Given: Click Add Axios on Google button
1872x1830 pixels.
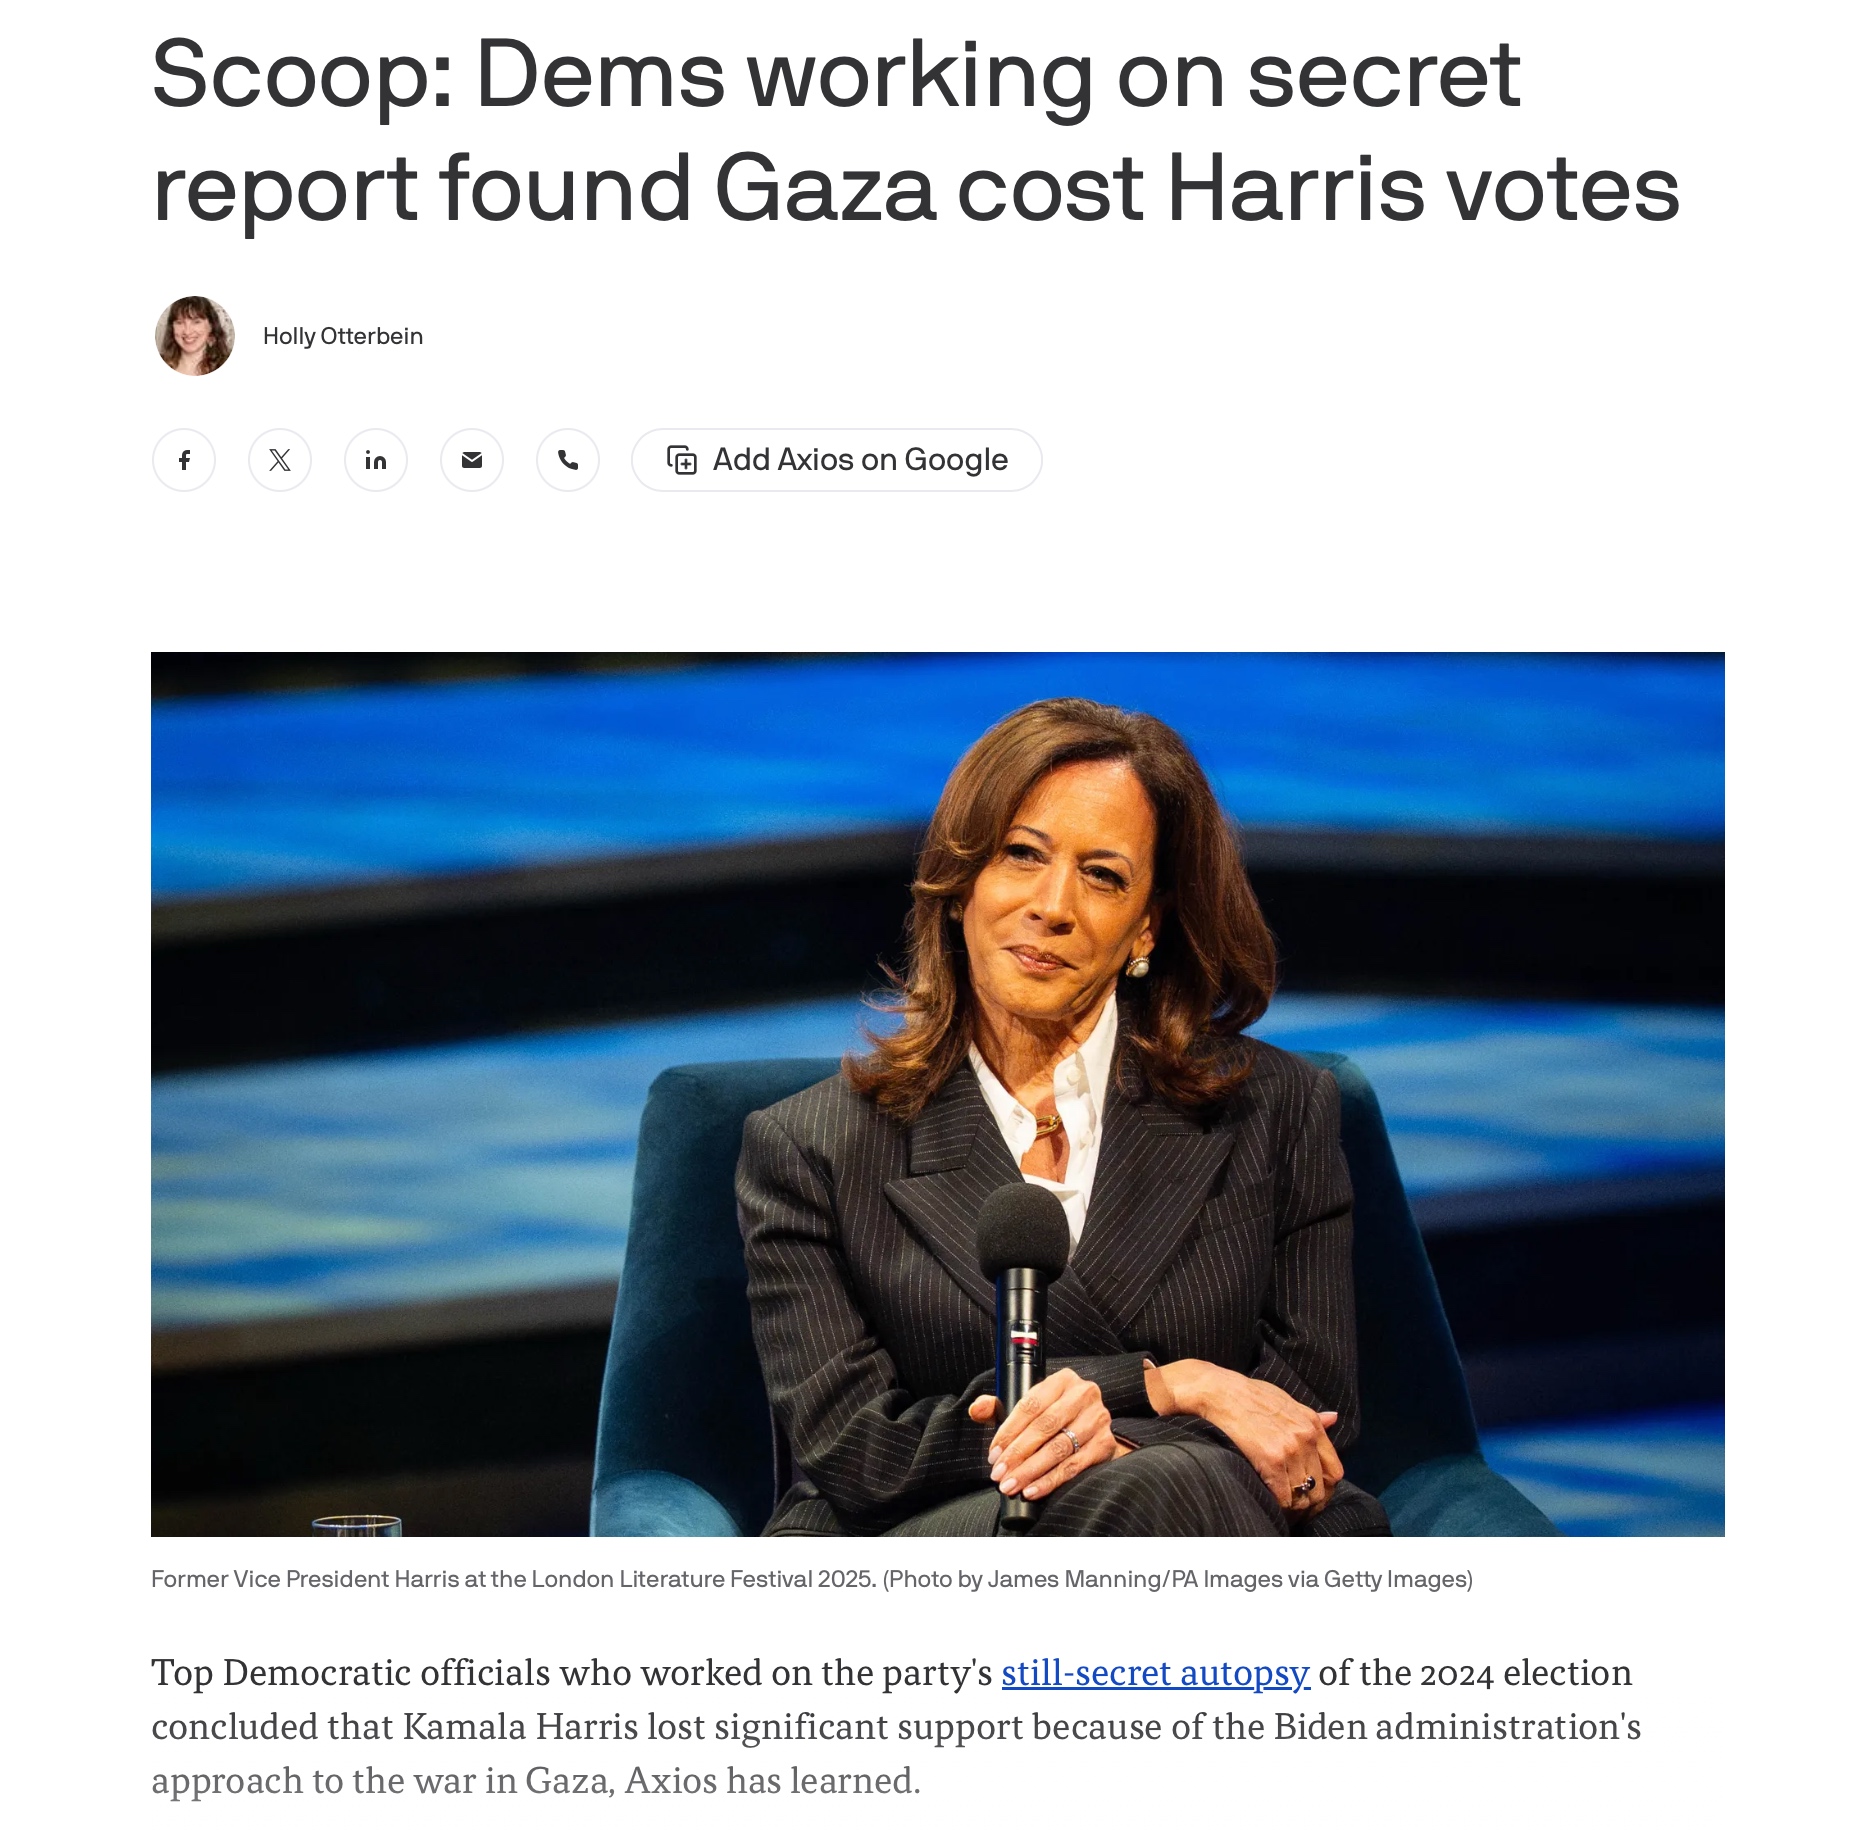Looking at the screenshot, I should pyautogui.click(x=837, y=460).
